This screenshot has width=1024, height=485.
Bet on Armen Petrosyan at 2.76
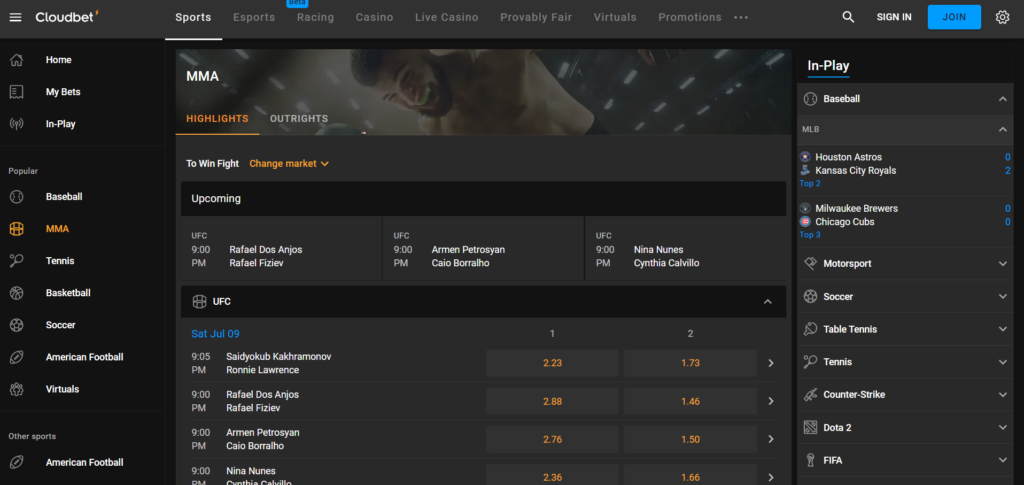point(552,439)
